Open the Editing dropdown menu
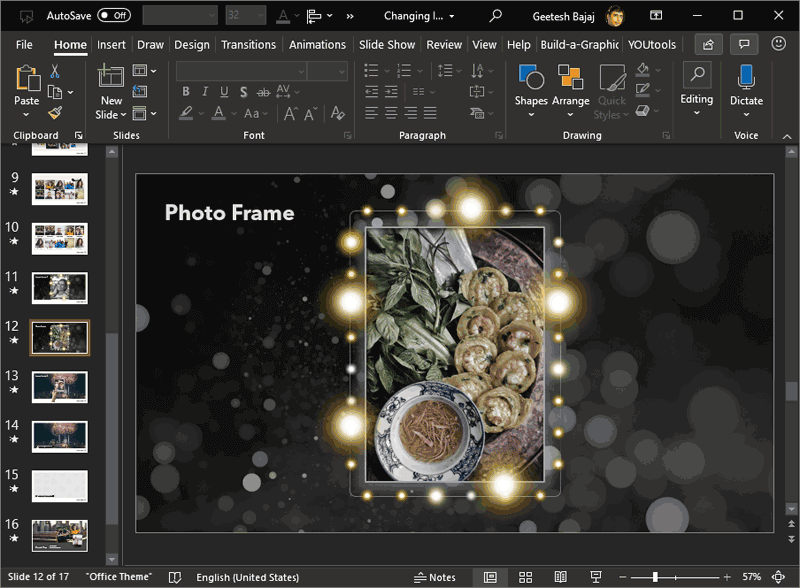800x588 pixels. 697,99
